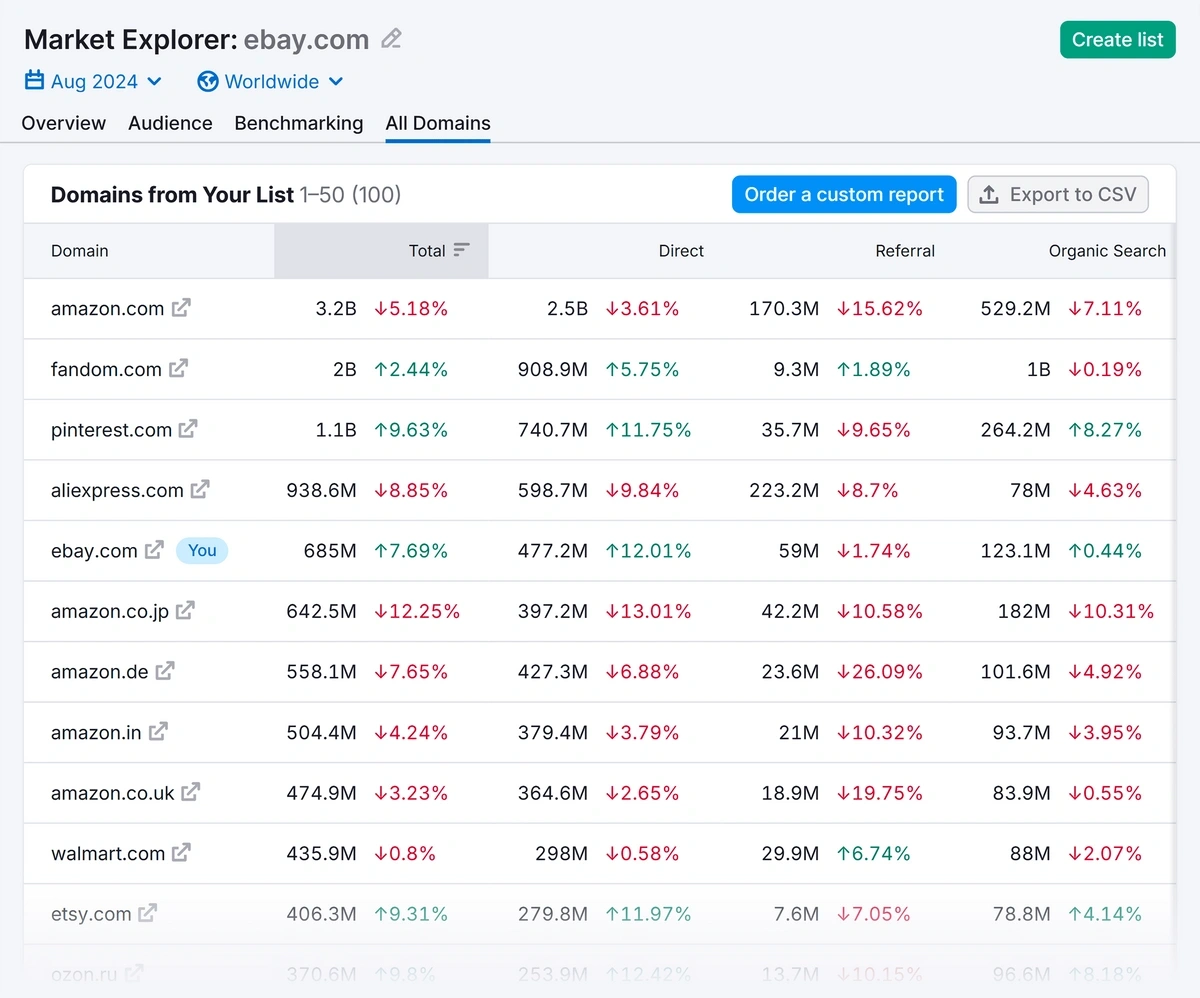The height and width of the screenshot is (998, 1200).
Task: Switch to the Audience tab
Action: pos(170,123)
